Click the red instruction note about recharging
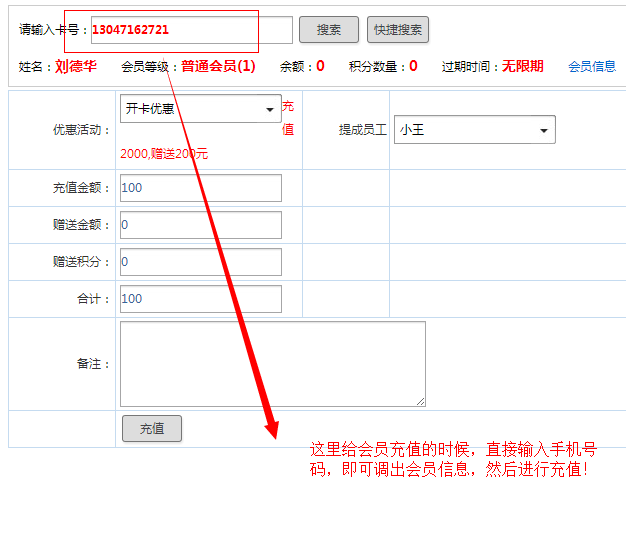This screenshot has width=626, height=533. [454, 459]
